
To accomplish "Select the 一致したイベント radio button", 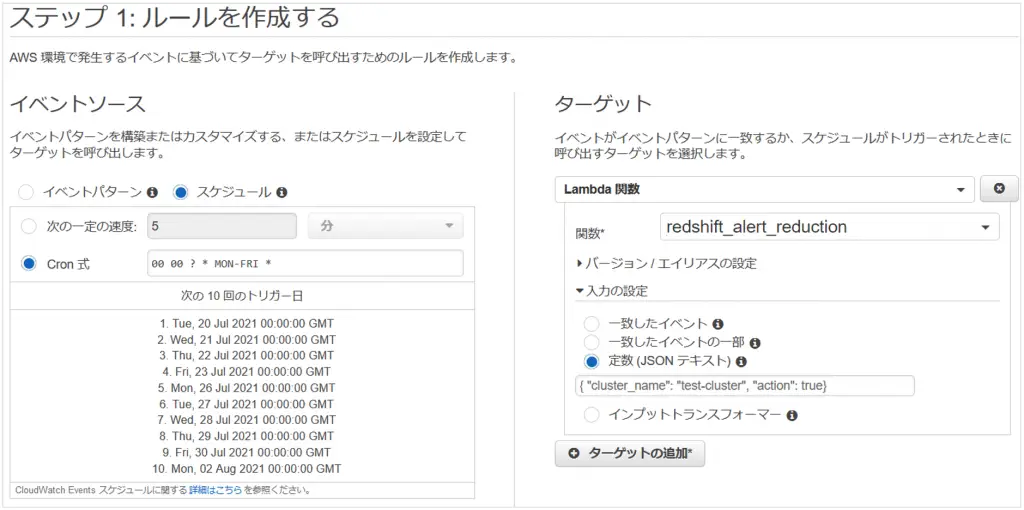I will coord(591,324).
